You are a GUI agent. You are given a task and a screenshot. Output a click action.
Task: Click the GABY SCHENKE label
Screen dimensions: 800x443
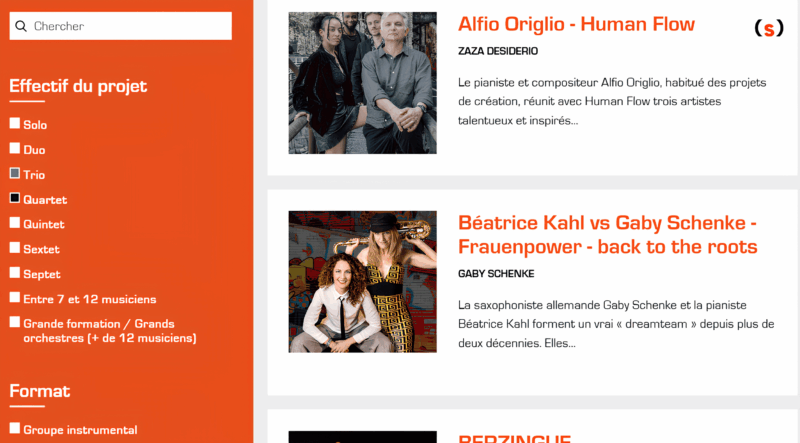[496, 274]
